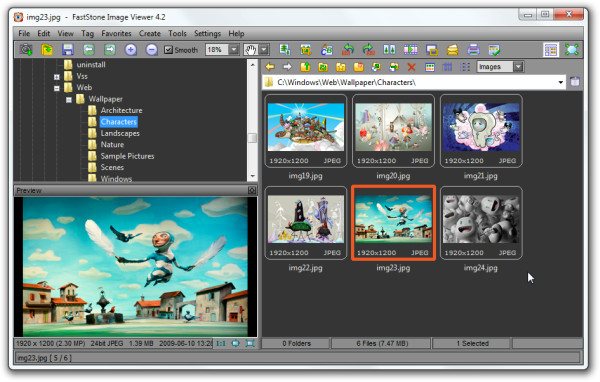Open the Tools menu
Screen dimensions: 600x382
click(x=177, y=33)
